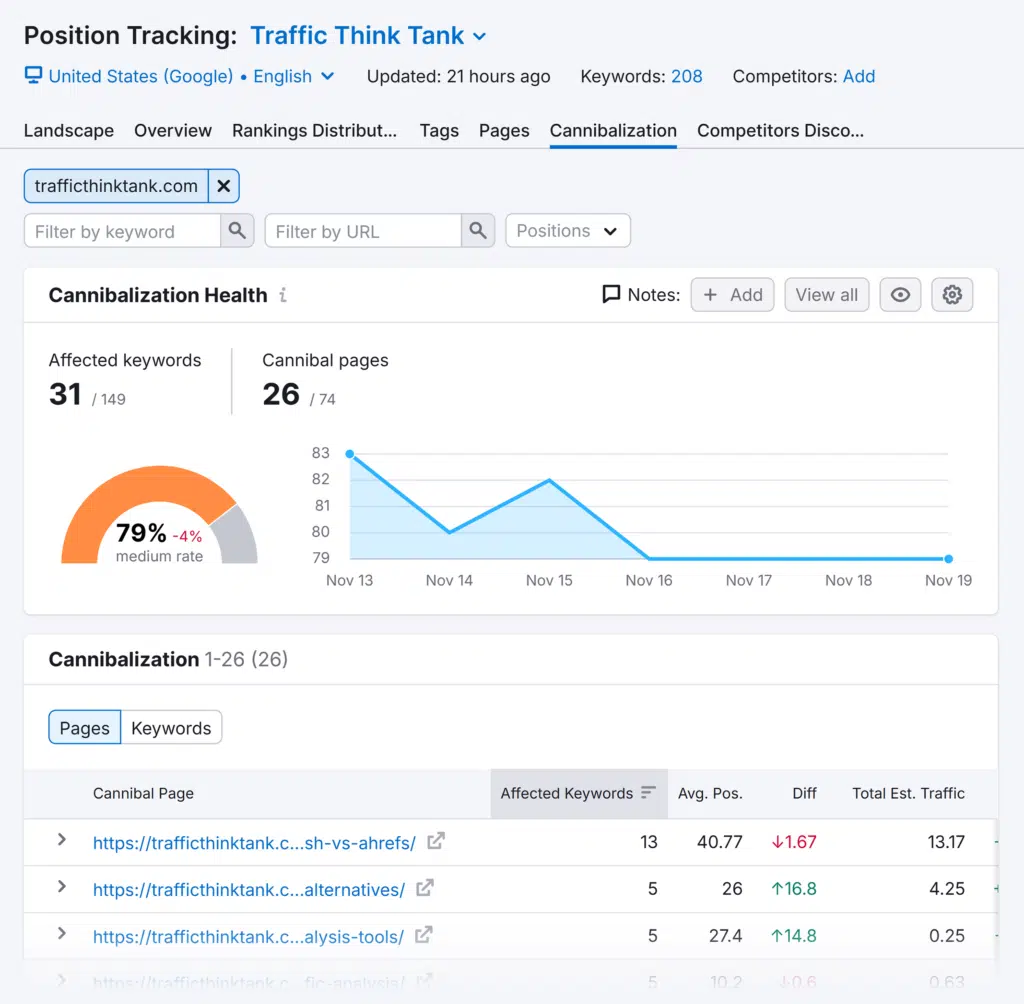Click sort icon in Affected Keywords column
Image resolution: width=1024 pixels, height=1004 pixels.
coord(649,793)
